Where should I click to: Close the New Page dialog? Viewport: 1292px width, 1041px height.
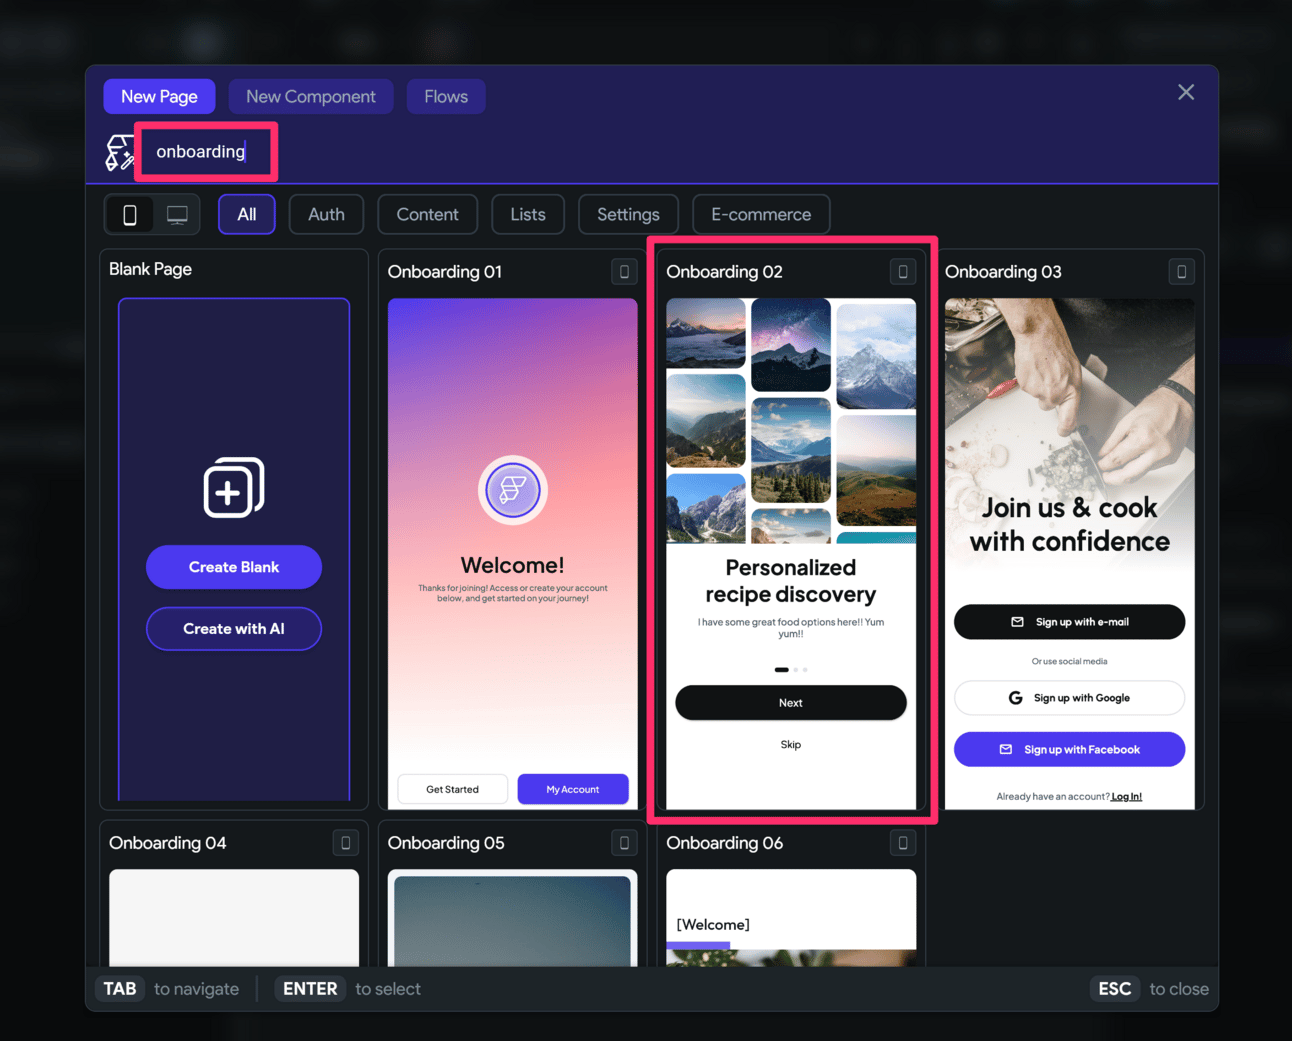1186,92
